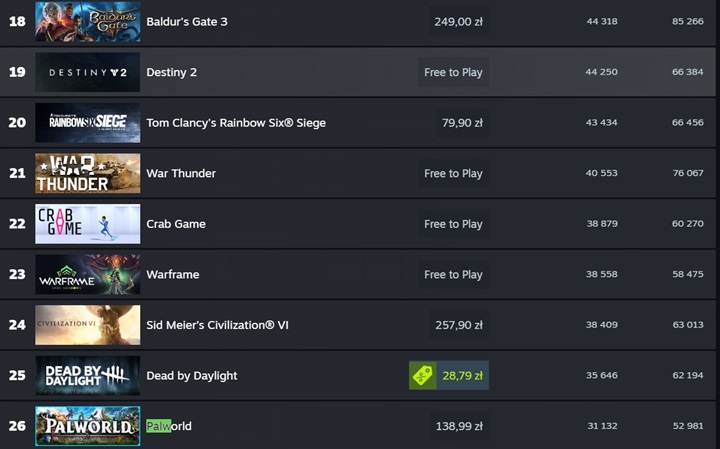
Task: Click the Rainbow Six Siege thumbnail image
Action: coord(87,123)
